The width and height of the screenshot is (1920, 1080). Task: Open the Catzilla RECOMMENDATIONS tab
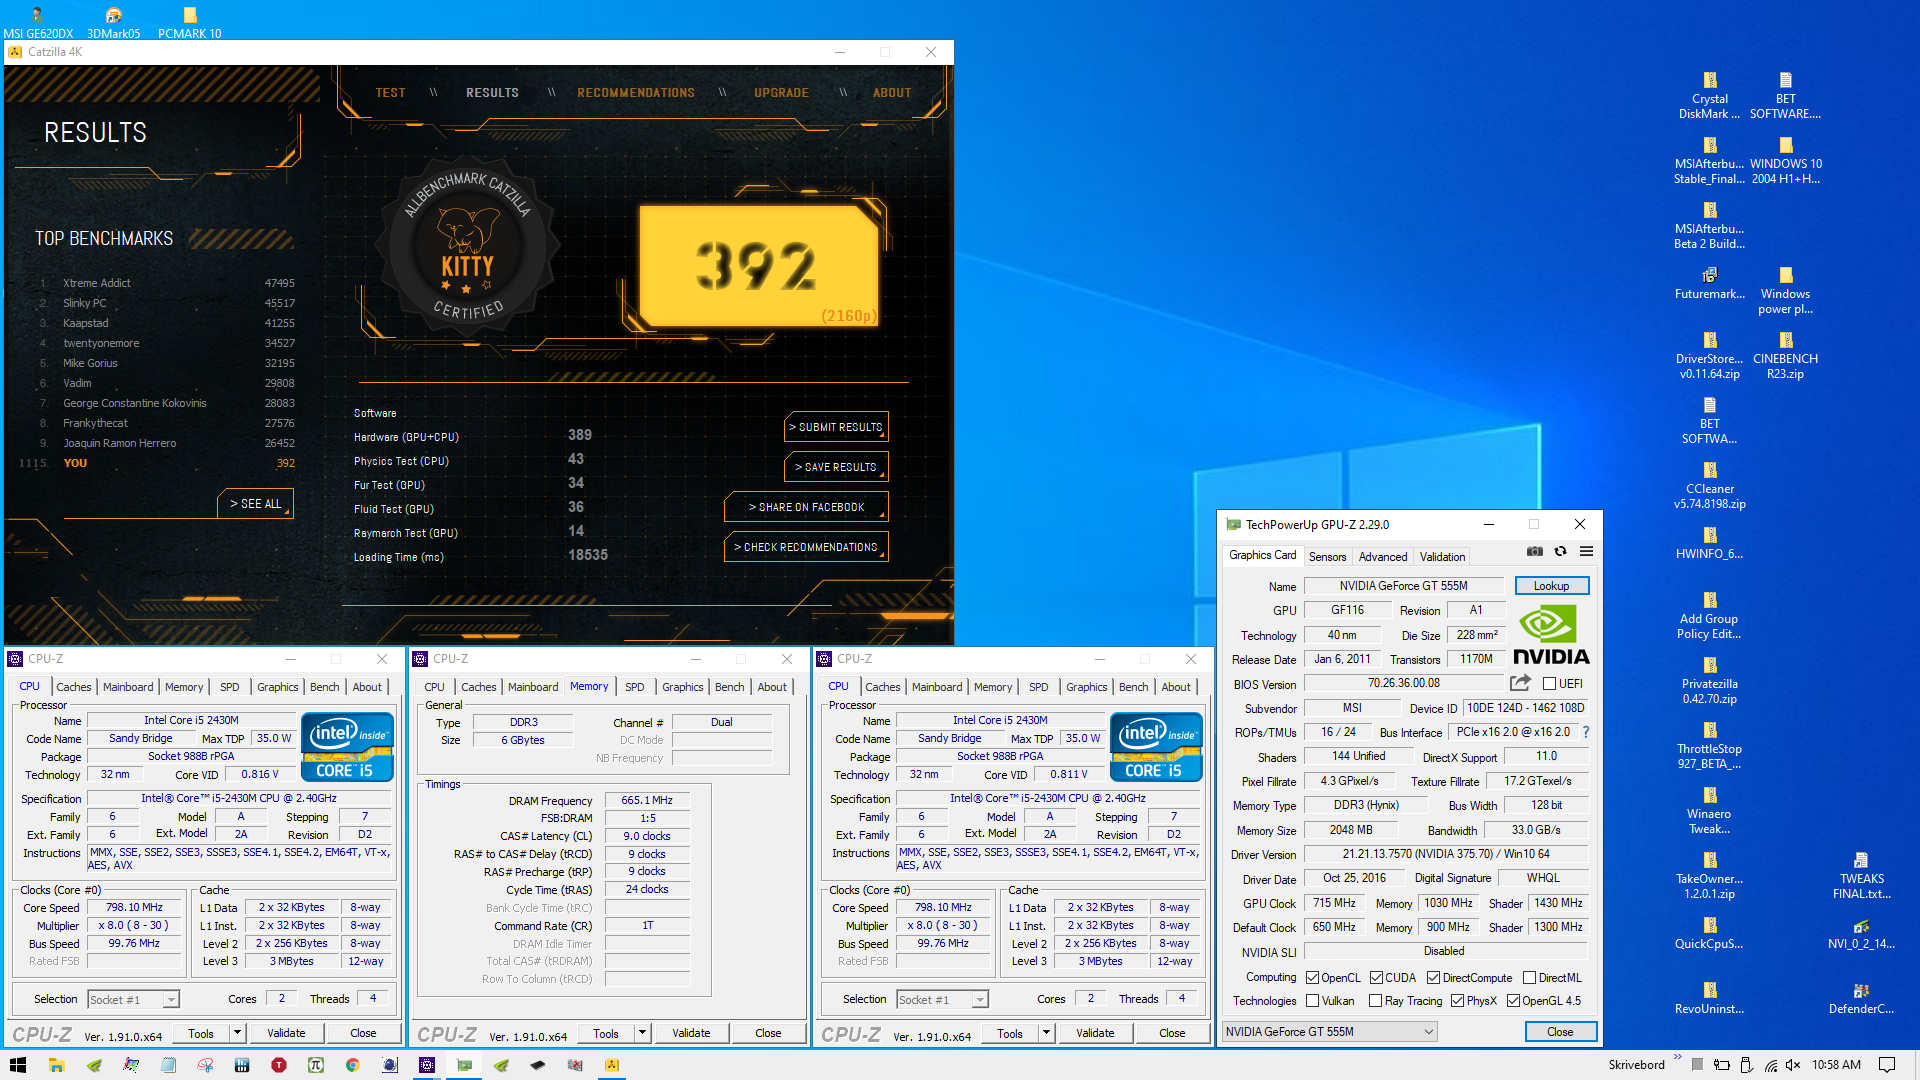(x=636, y=93)
